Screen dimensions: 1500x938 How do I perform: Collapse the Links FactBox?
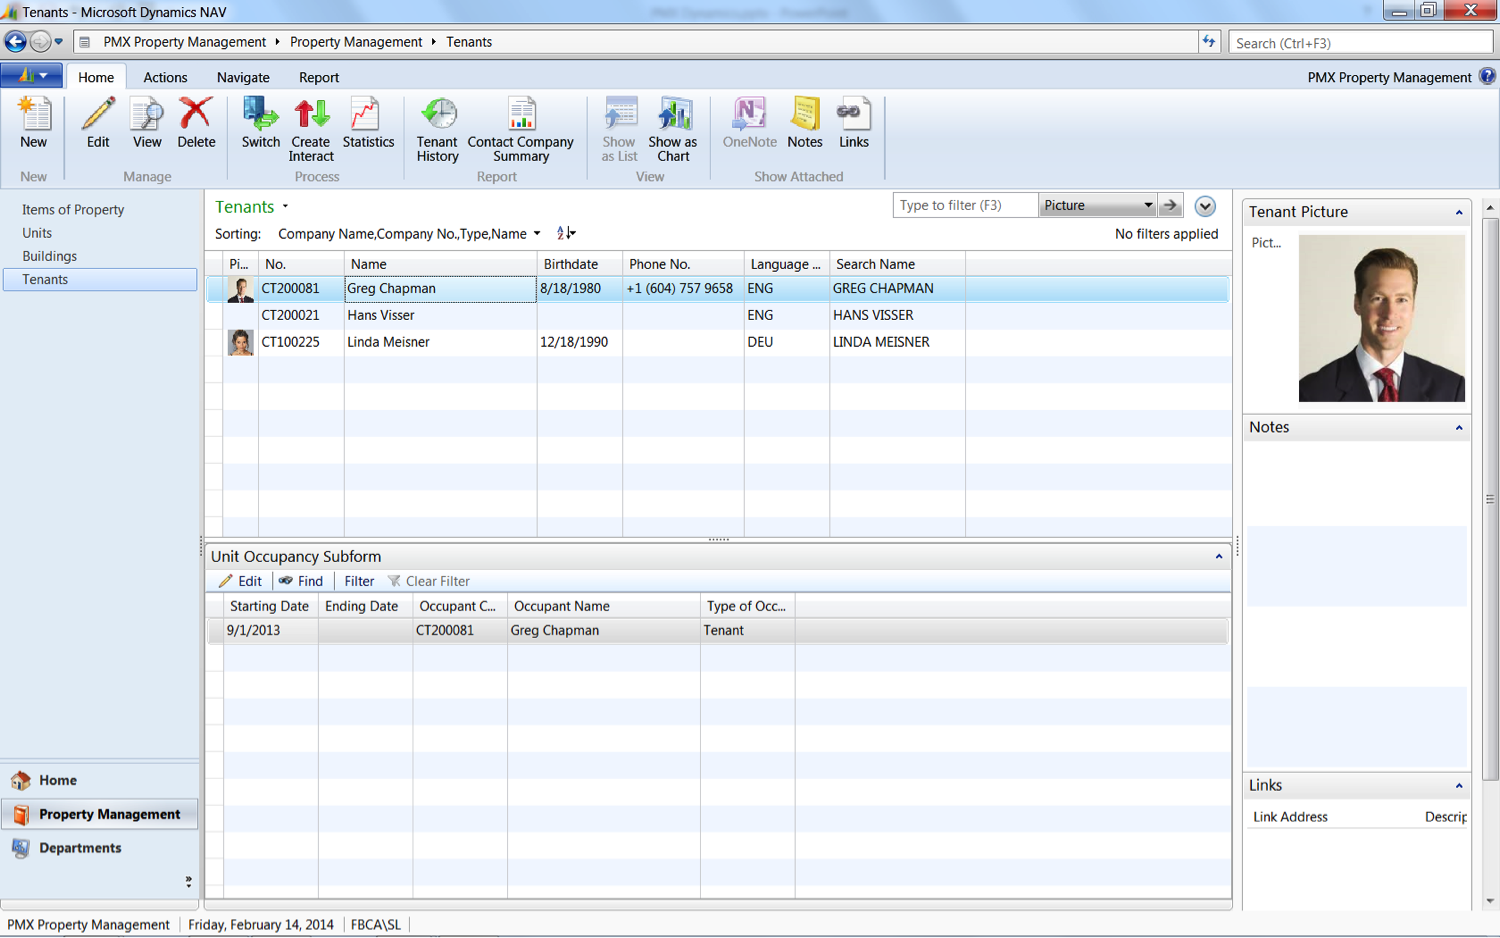(x=1459, y=785)
